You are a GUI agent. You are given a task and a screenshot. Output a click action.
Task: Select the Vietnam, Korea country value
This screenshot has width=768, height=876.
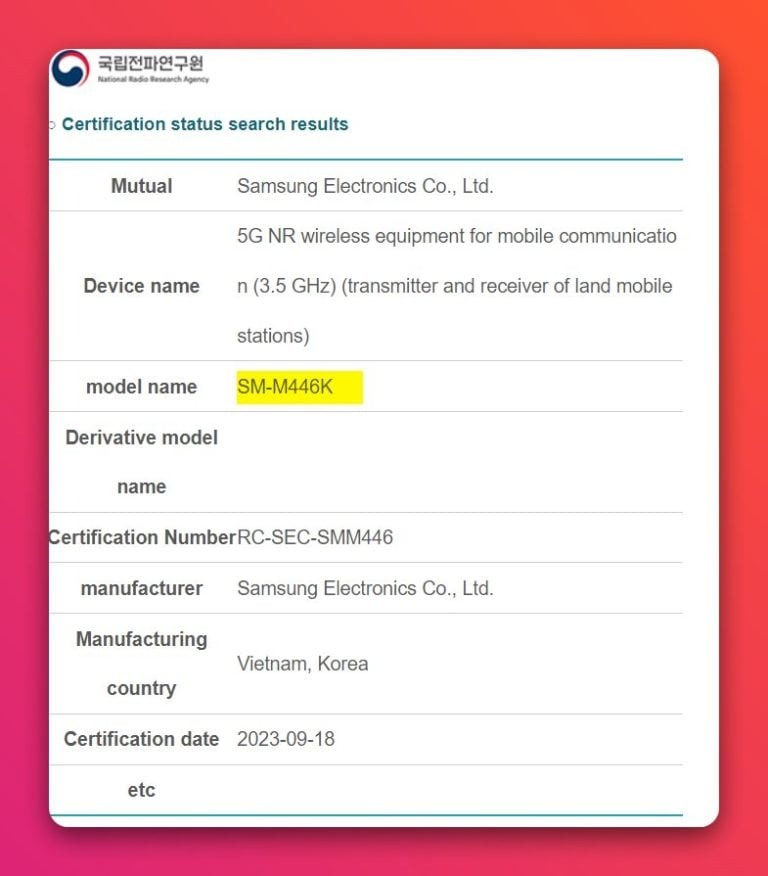(302, 664)
